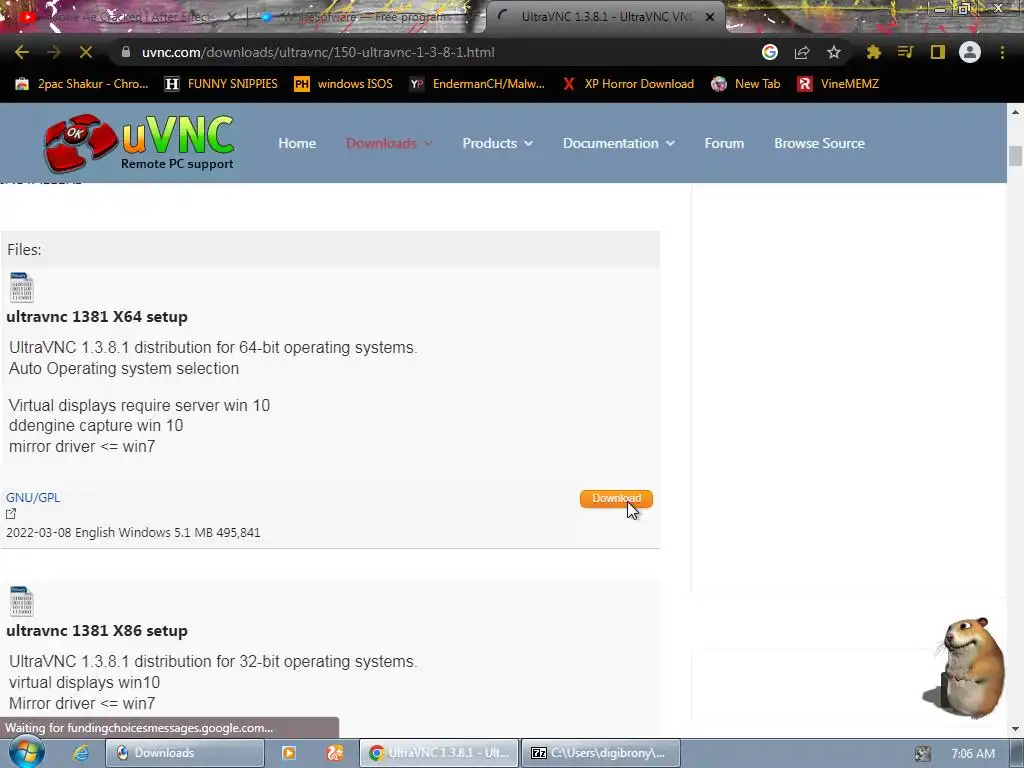Select the ultravnc 1381 X64 setup title
Viewport: 1024px width, 768px height.
(x=97, y=317)
